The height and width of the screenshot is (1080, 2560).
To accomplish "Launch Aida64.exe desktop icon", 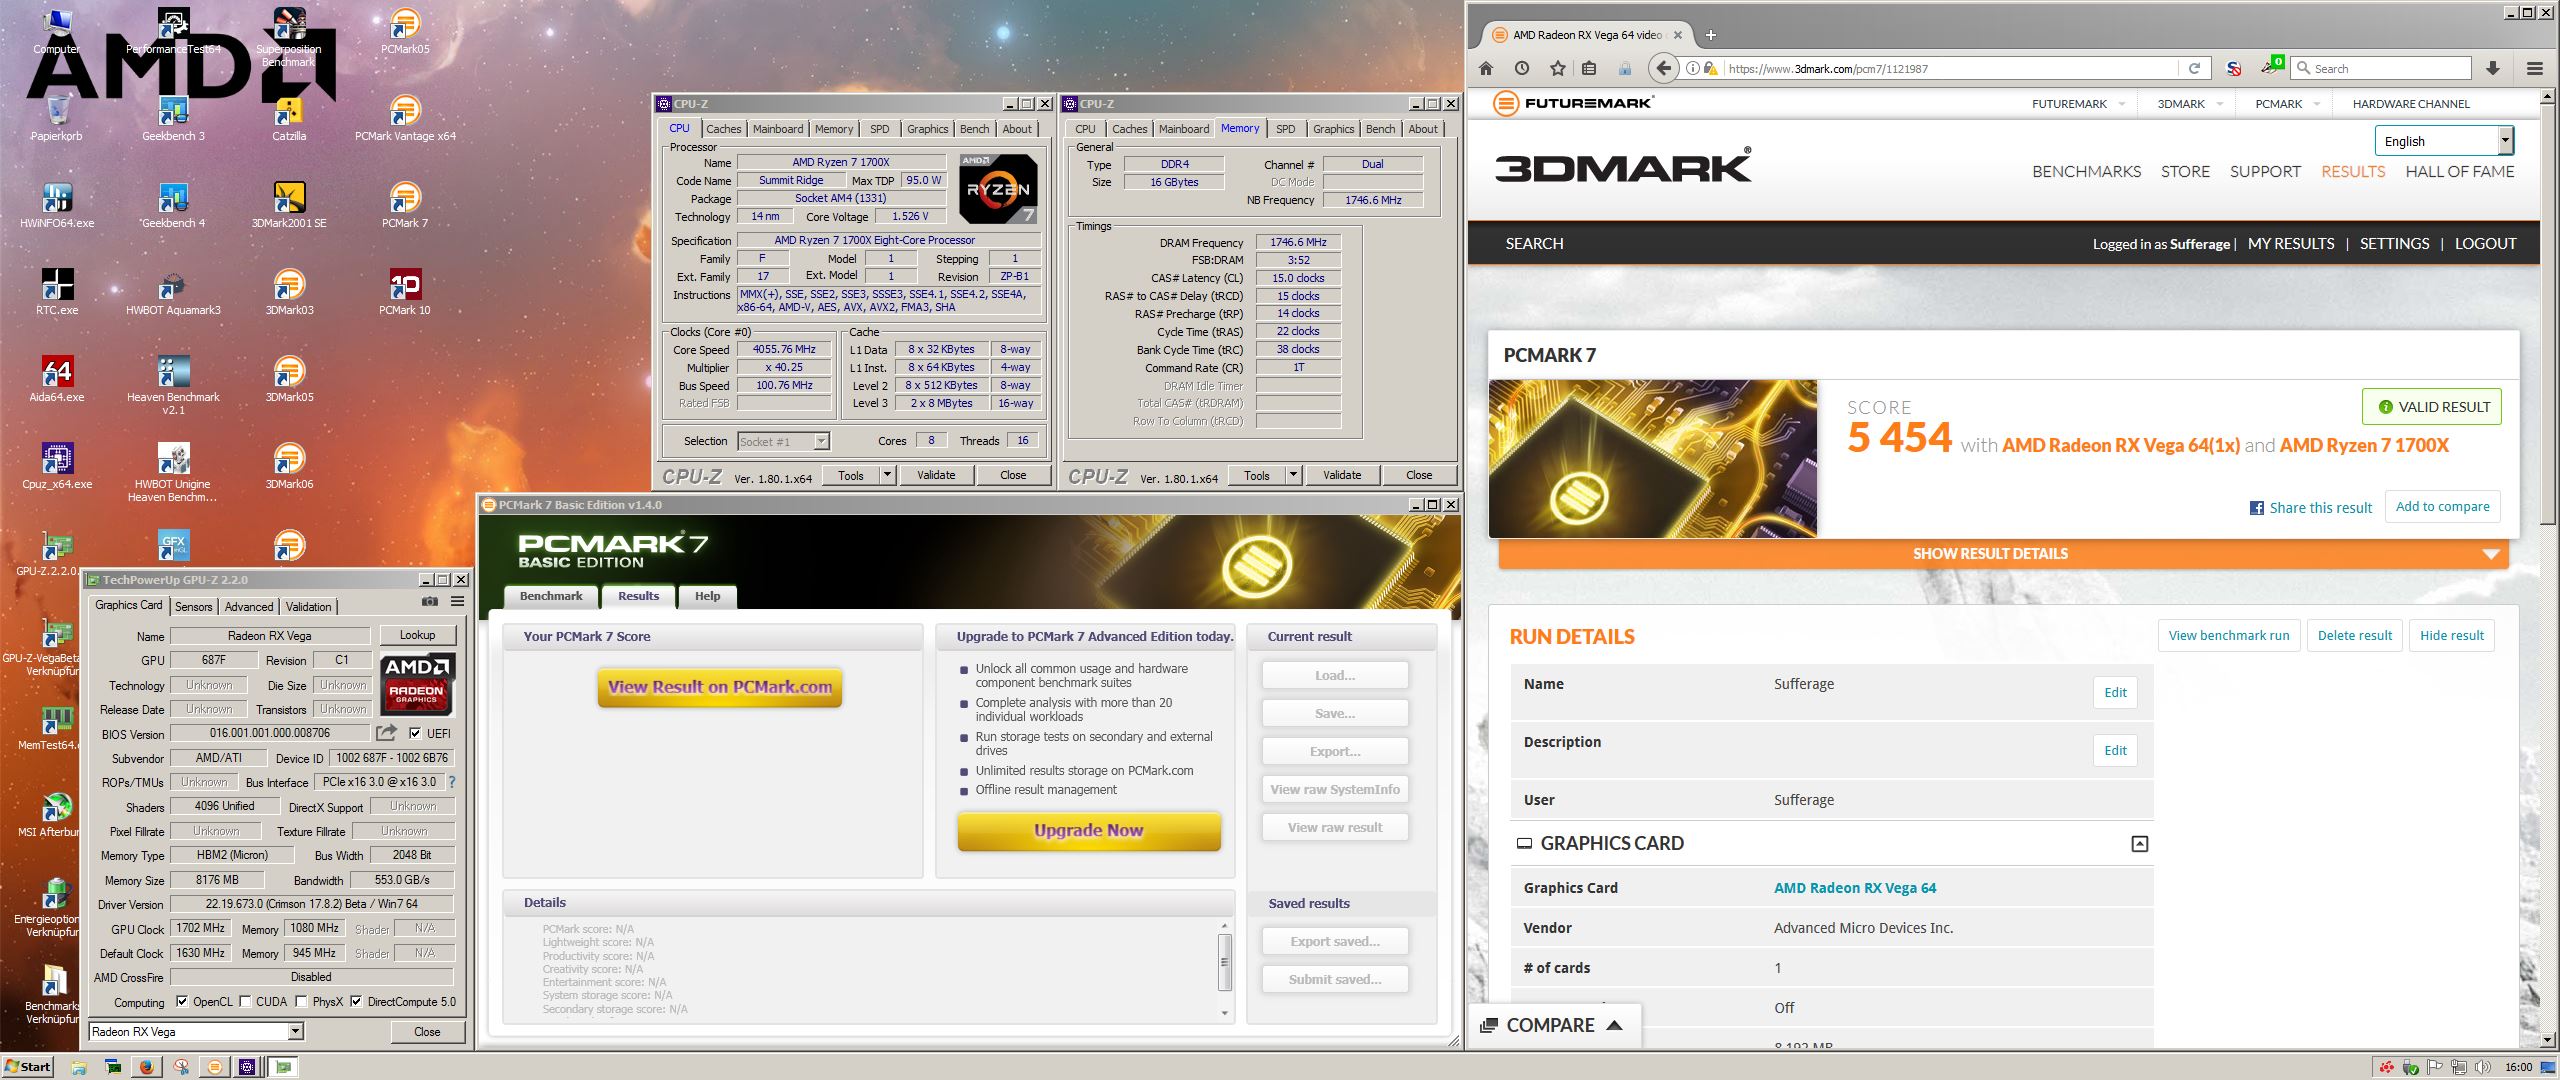I will (57, 378).
